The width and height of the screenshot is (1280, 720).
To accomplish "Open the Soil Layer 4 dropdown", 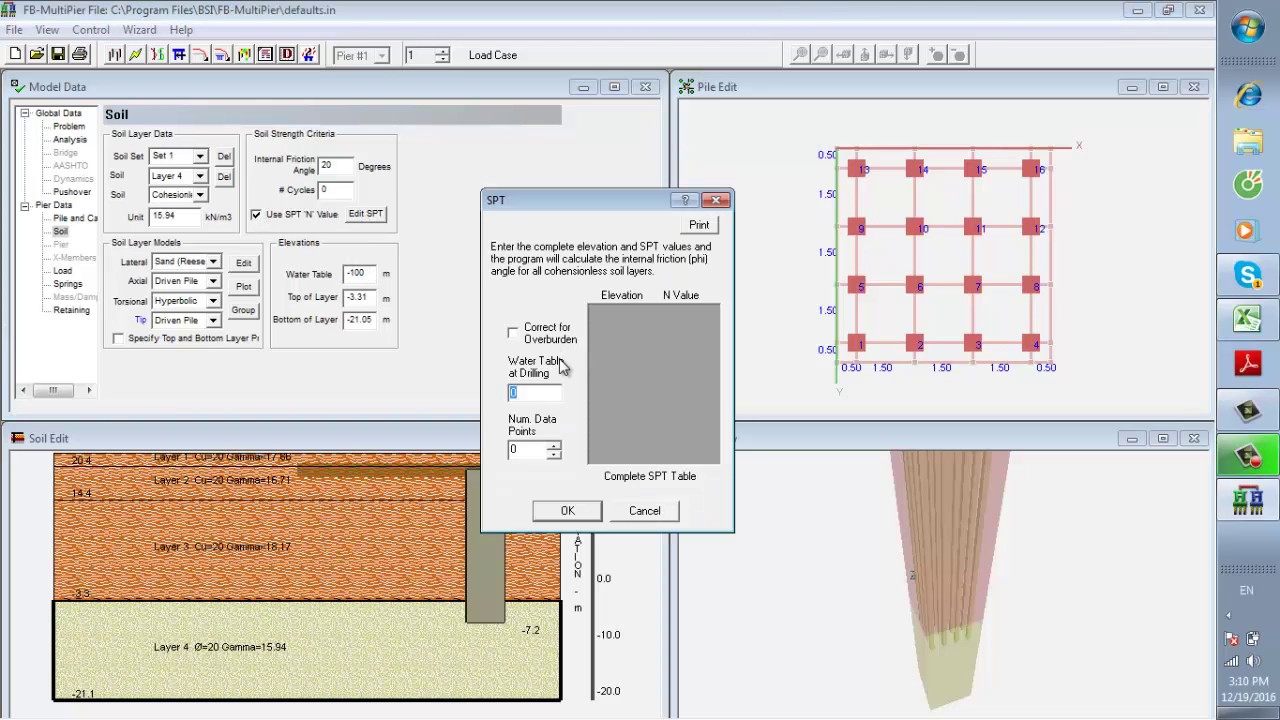I will tap(200, 176).
